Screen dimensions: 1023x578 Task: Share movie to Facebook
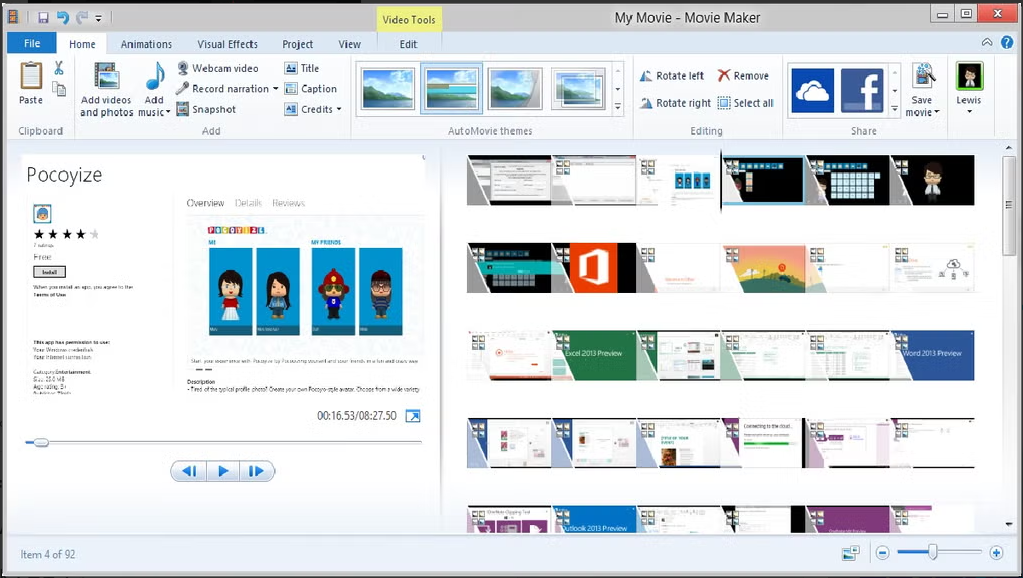(862, 90)
